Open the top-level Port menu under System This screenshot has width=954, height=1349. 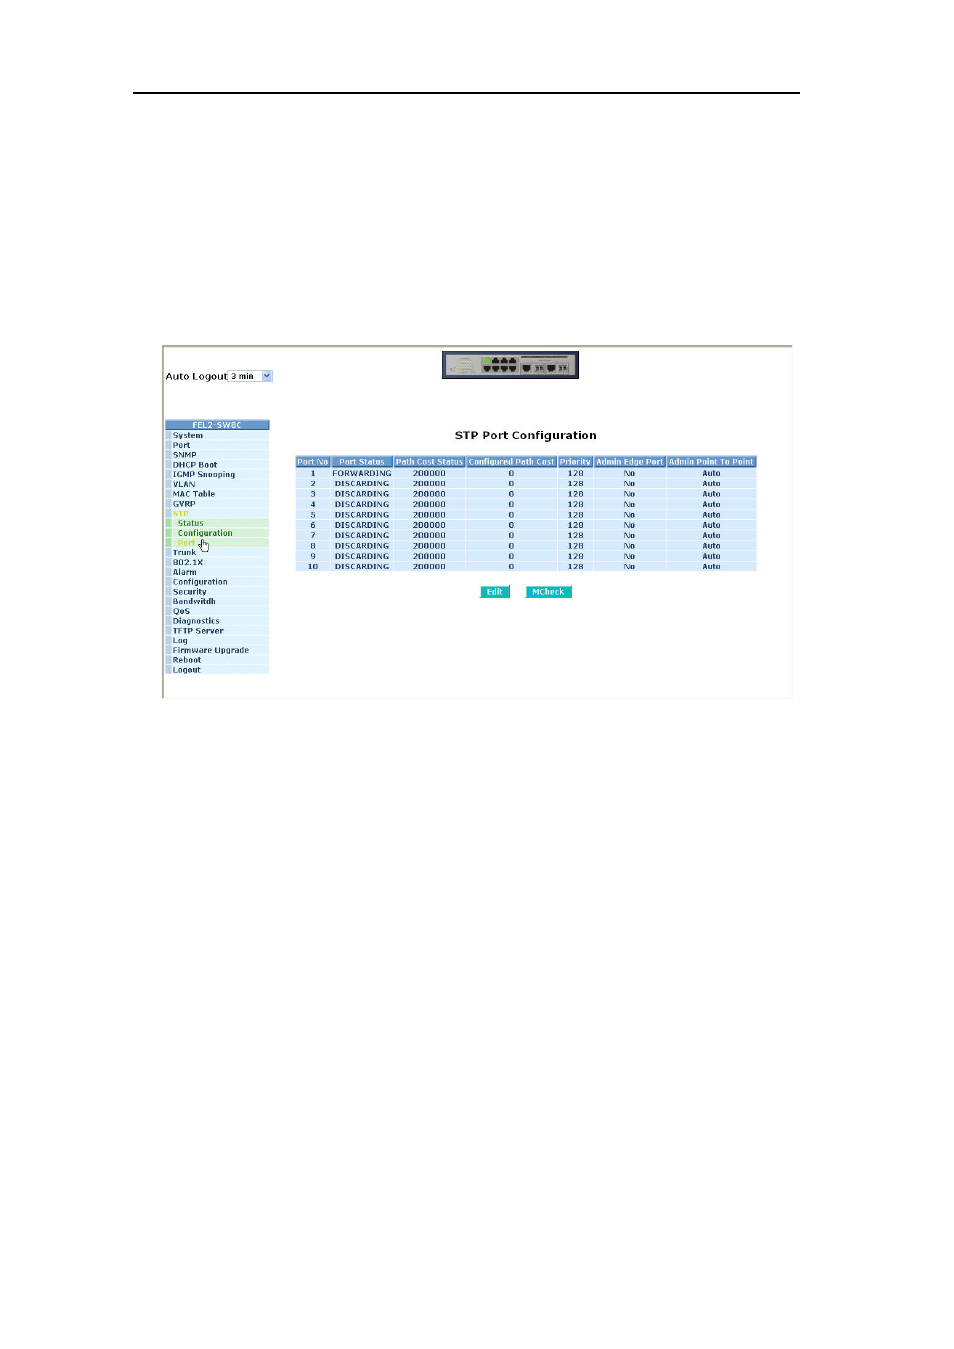tap(181, 445)
